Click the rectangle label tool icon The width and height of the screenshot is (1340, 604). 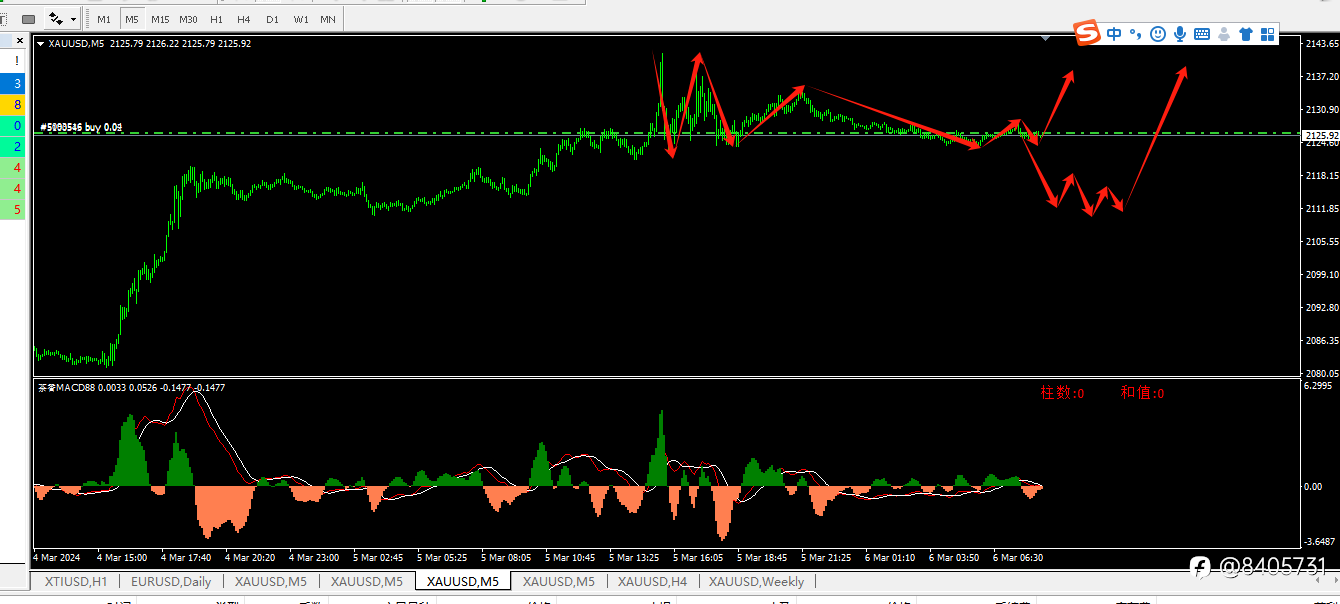point(28,19)
